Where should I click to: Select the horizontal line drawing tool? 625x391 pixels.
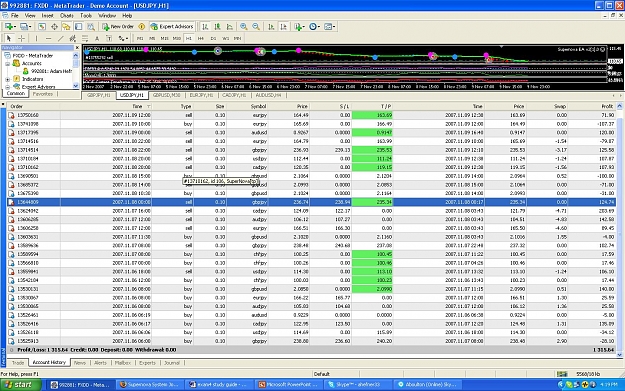click(x=48, y=38)
